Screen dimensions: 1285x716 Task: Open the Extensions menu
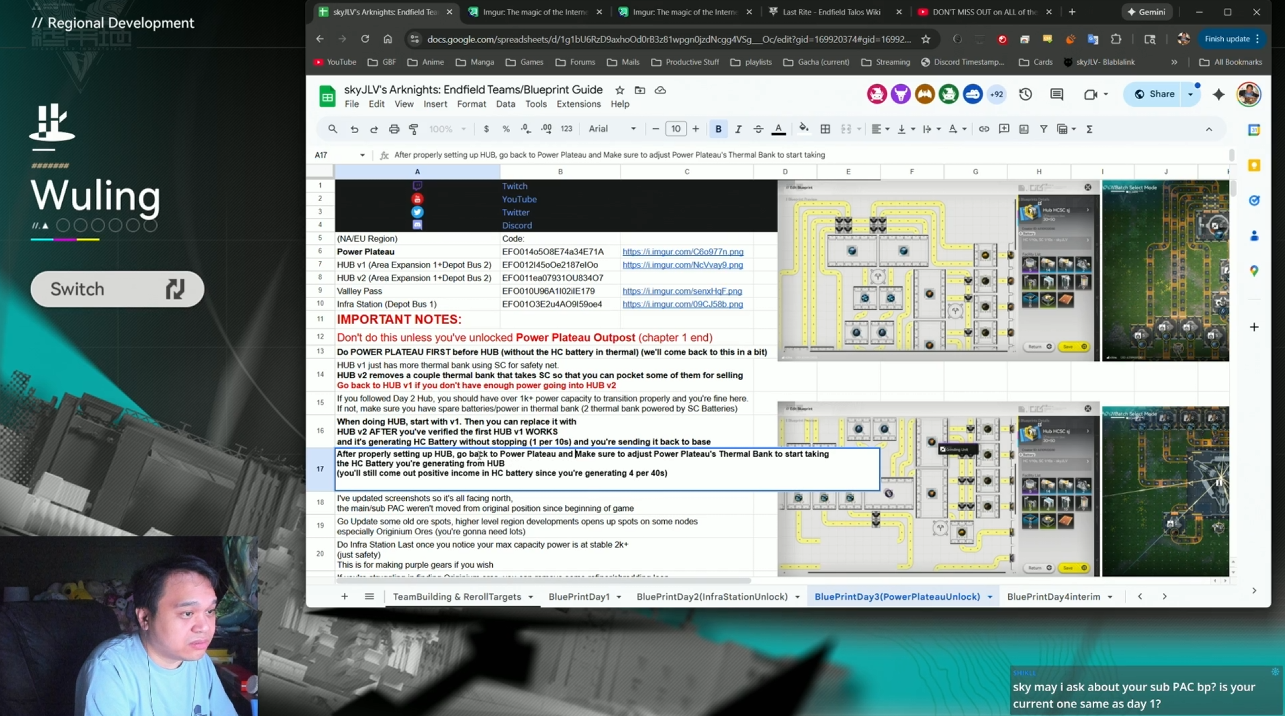point(578,104)
